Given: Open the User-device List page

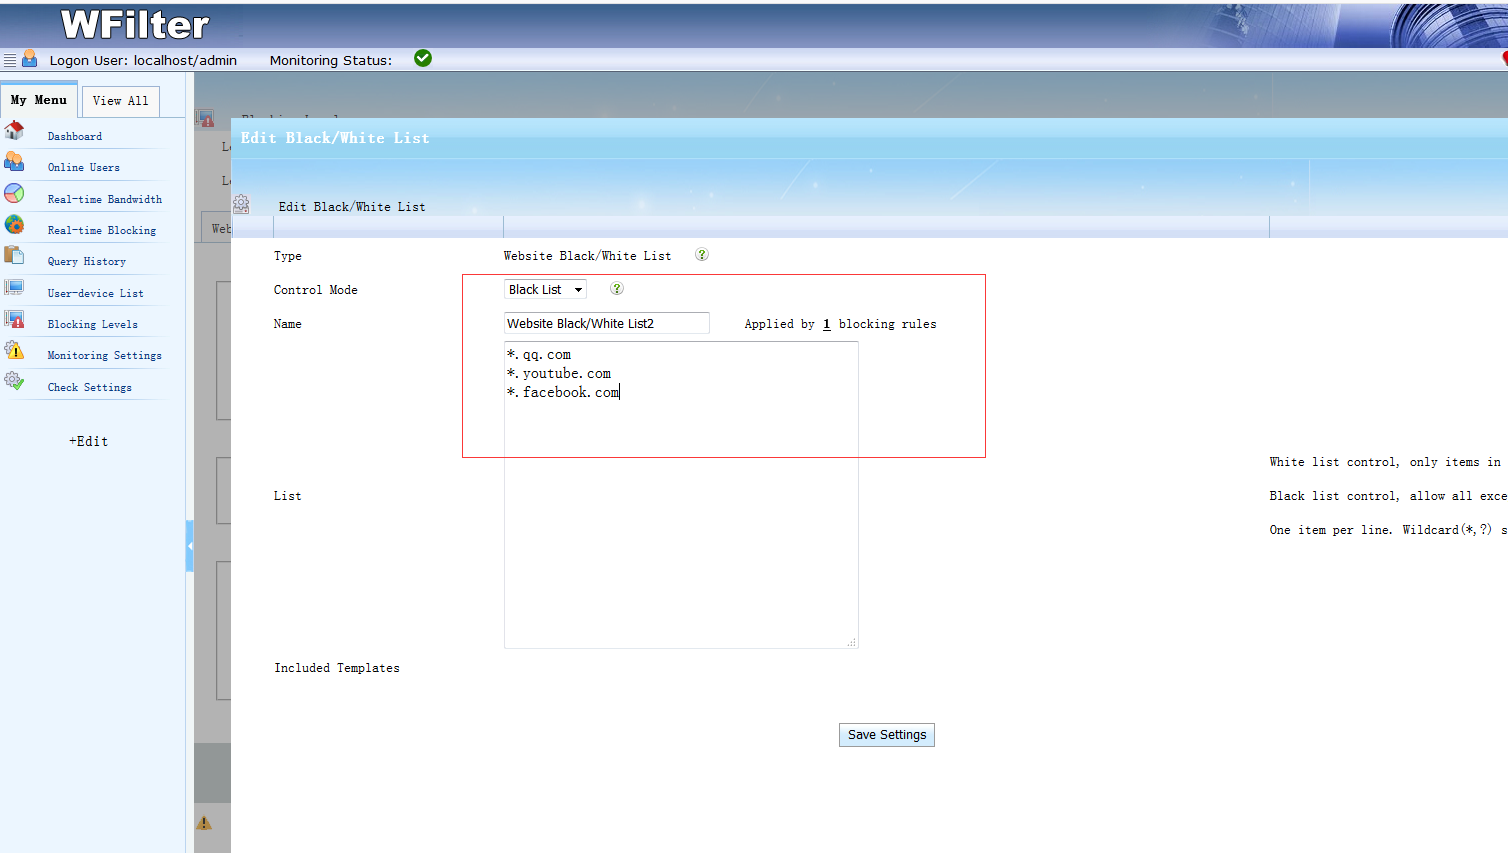Looking at the screenshot, I should (x=96, y=293).
